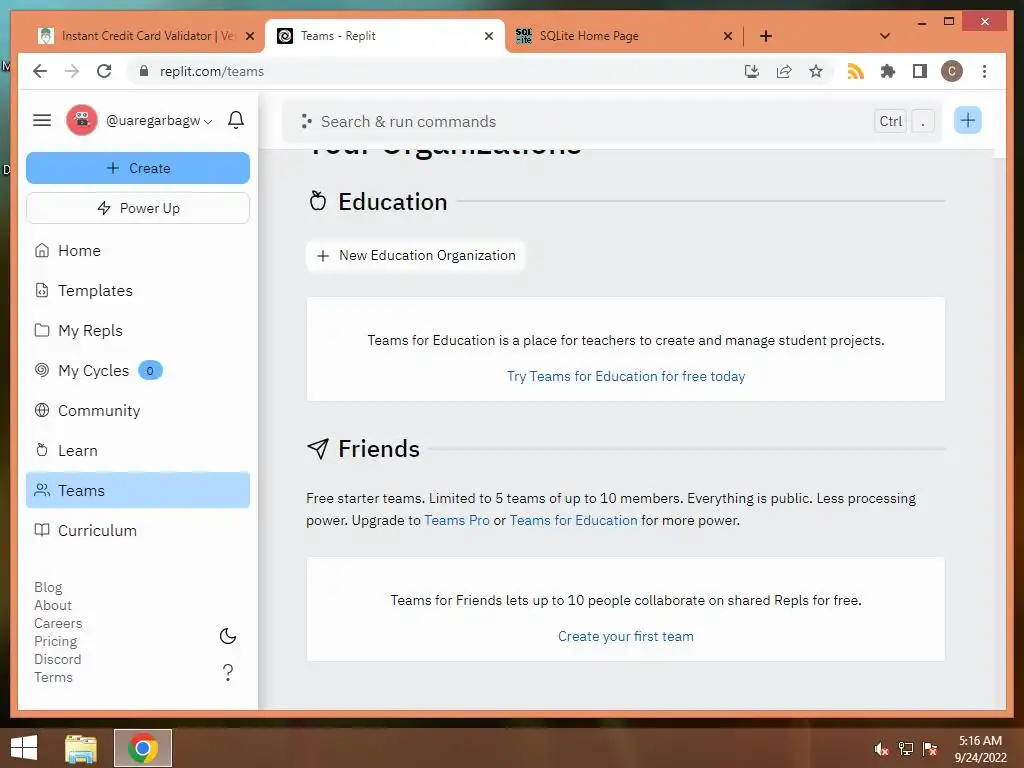Go forward in browser history

[x=72, y=71]
